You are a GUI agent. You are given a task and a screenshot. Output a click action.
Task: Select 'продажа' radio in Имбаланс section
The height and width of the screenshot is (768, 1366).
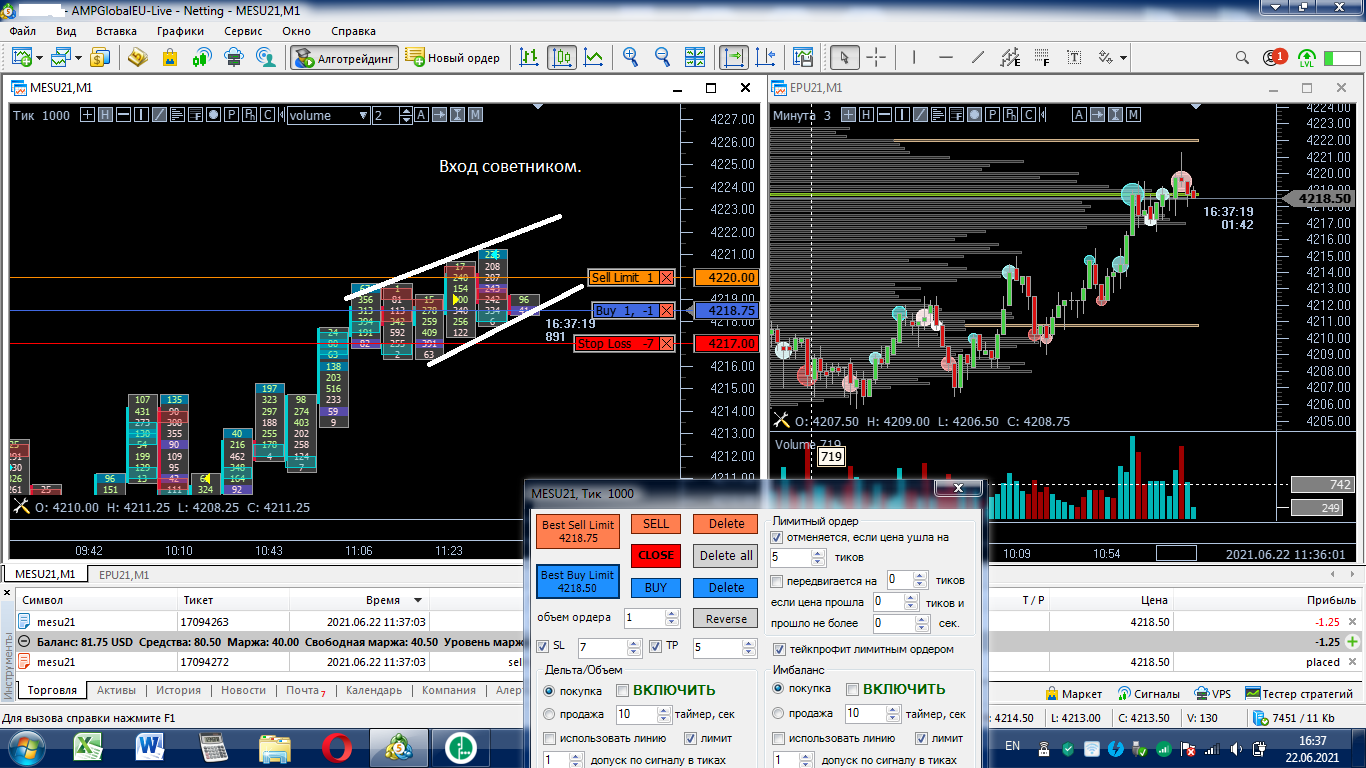pos(779,713)
